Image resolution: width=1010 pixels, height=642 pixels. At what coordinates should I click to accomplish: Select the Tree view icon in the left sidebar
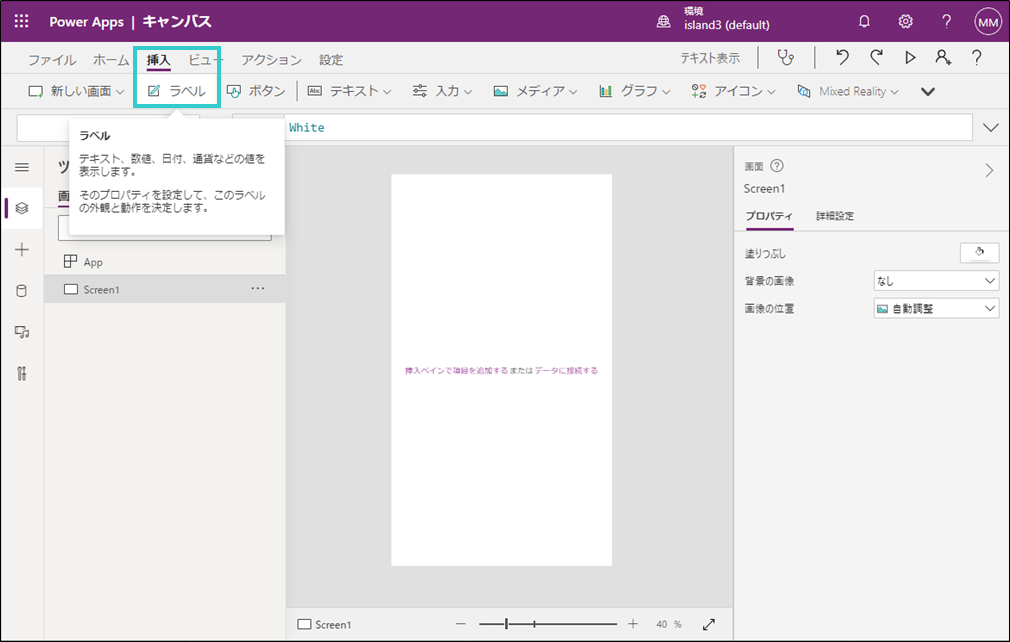point(22,208)
